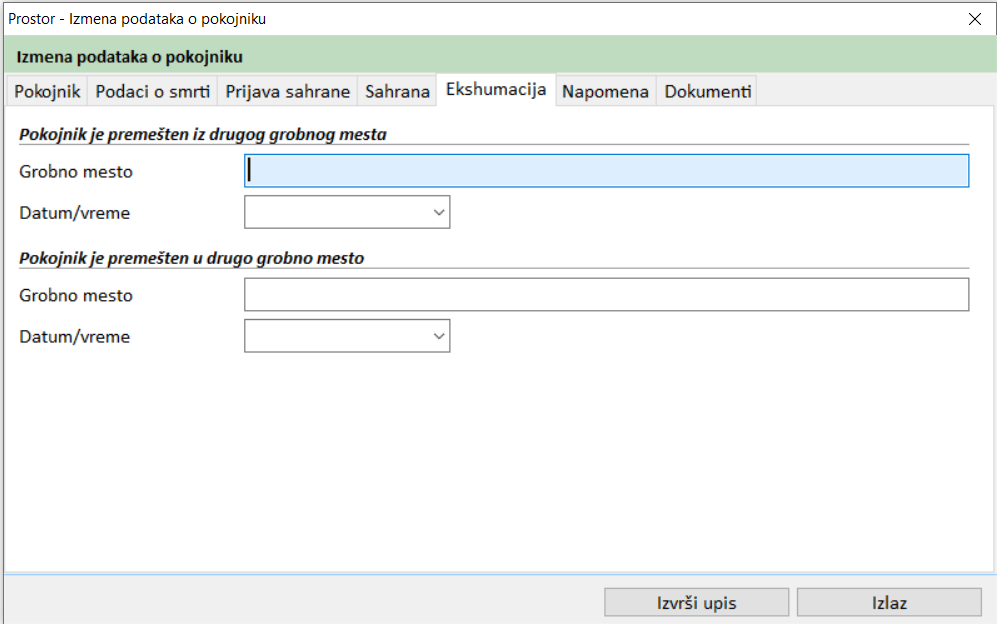Click the Grobno mesto label in the first section

coord(76,172)
